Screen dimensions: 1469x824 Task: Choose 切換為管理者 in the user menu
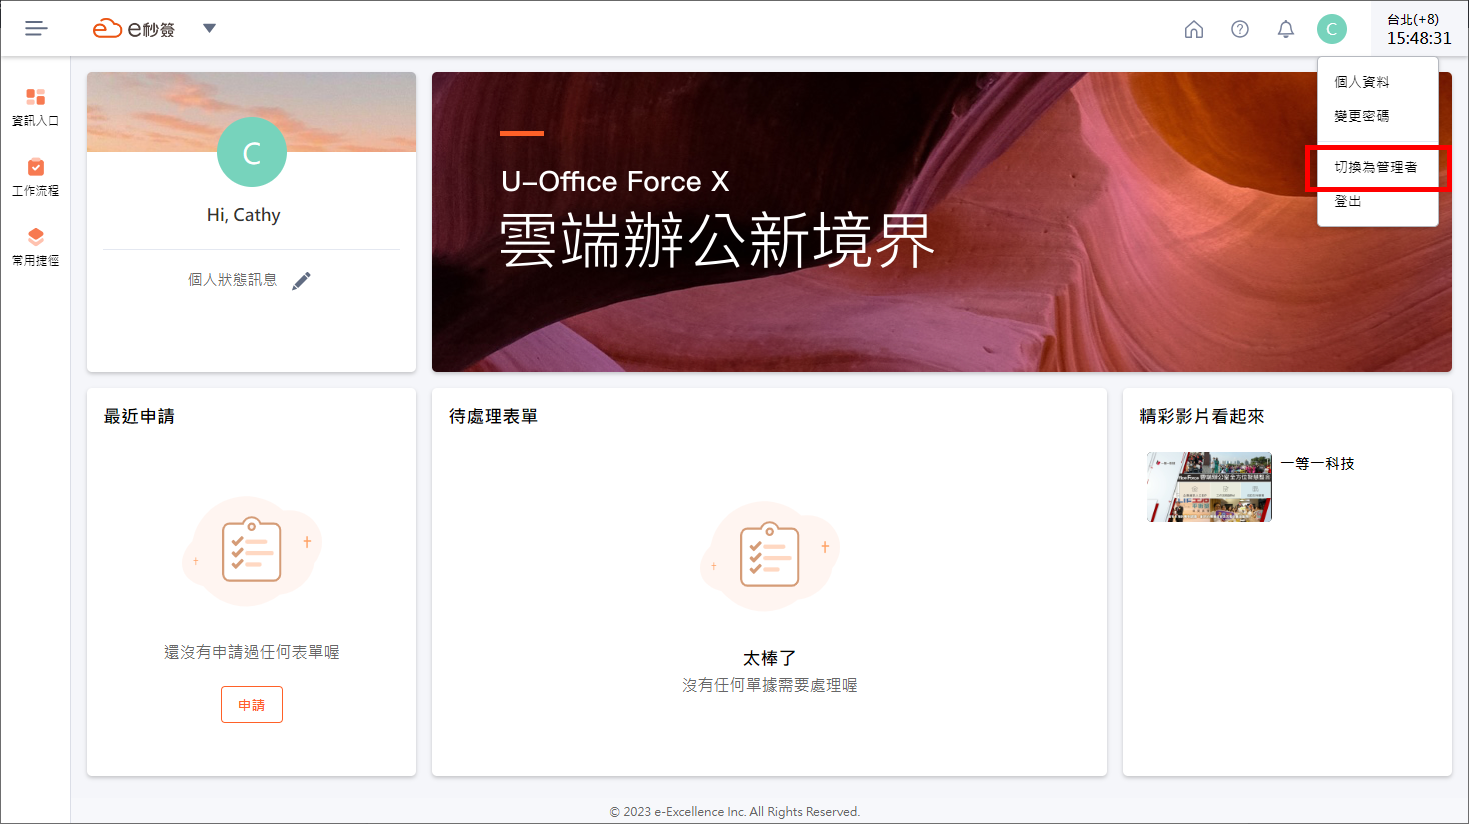pos(1378,167)
